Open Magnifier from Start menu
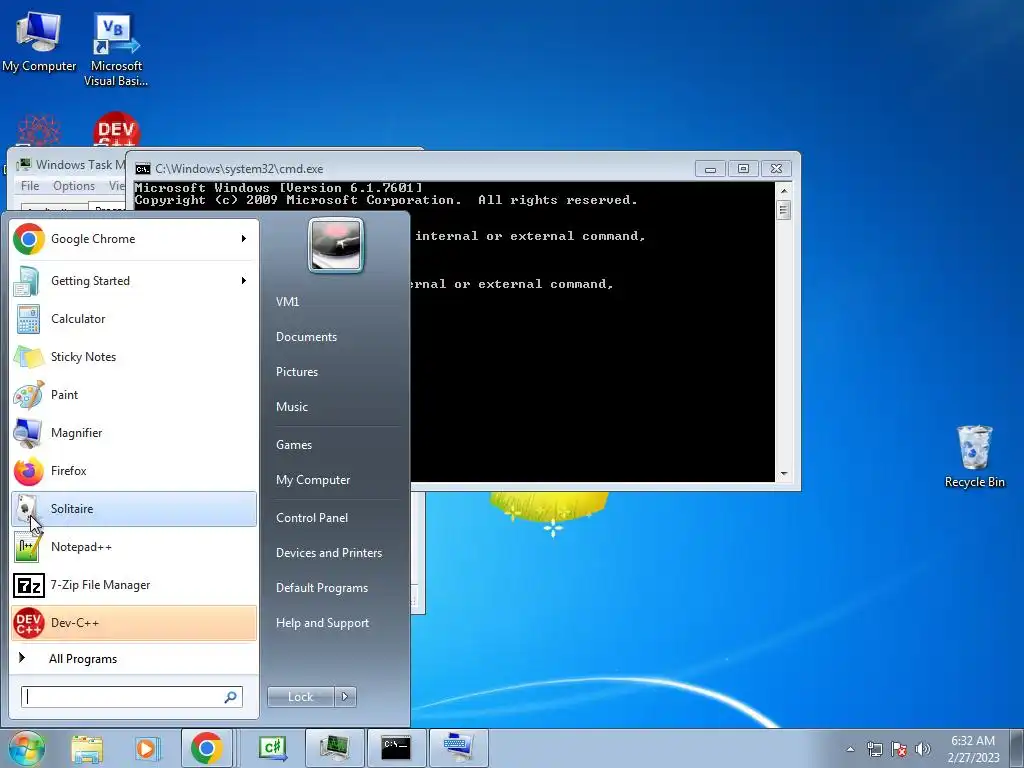This screenshot has height=768, width=1024. (x=134, y=432)
